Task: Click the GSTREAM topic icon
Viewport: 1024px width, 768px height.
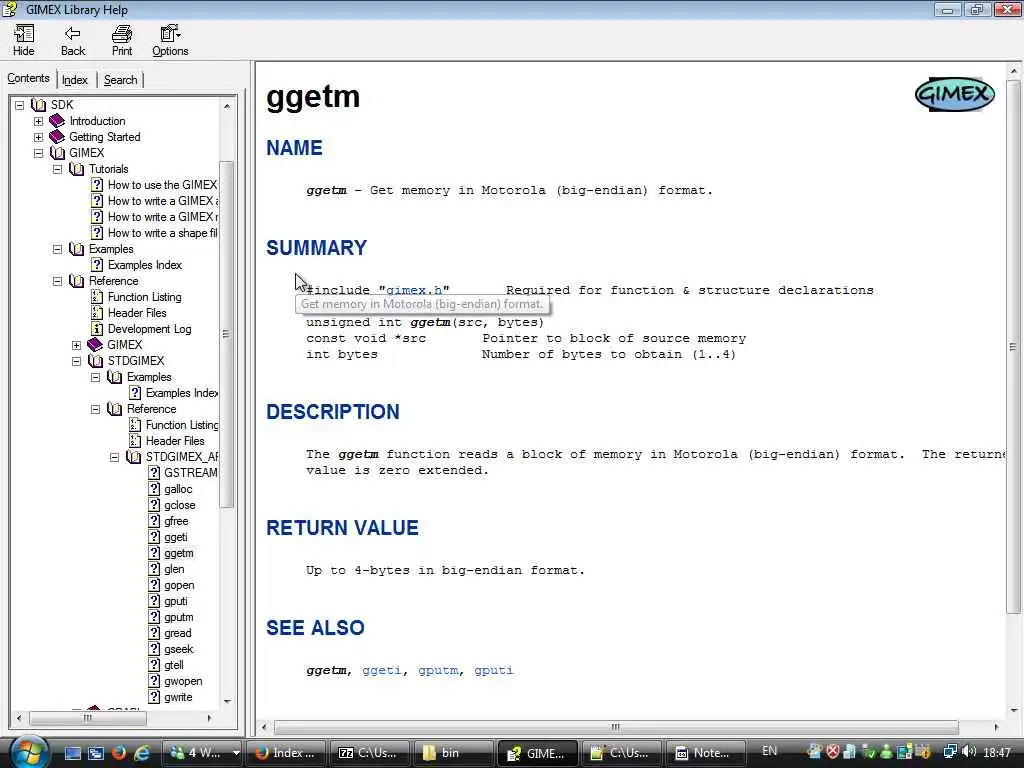Action: click(153, 472)
